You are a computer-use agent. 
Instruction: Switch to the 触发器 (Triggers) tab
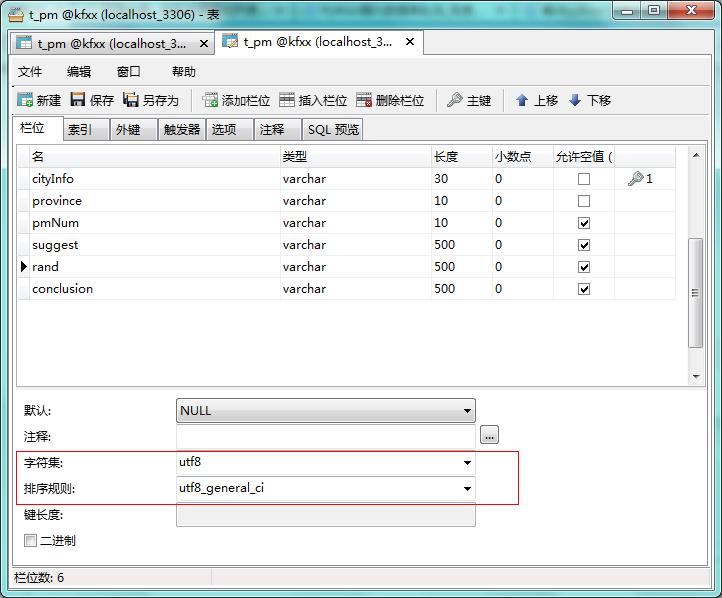click(182, 130)
